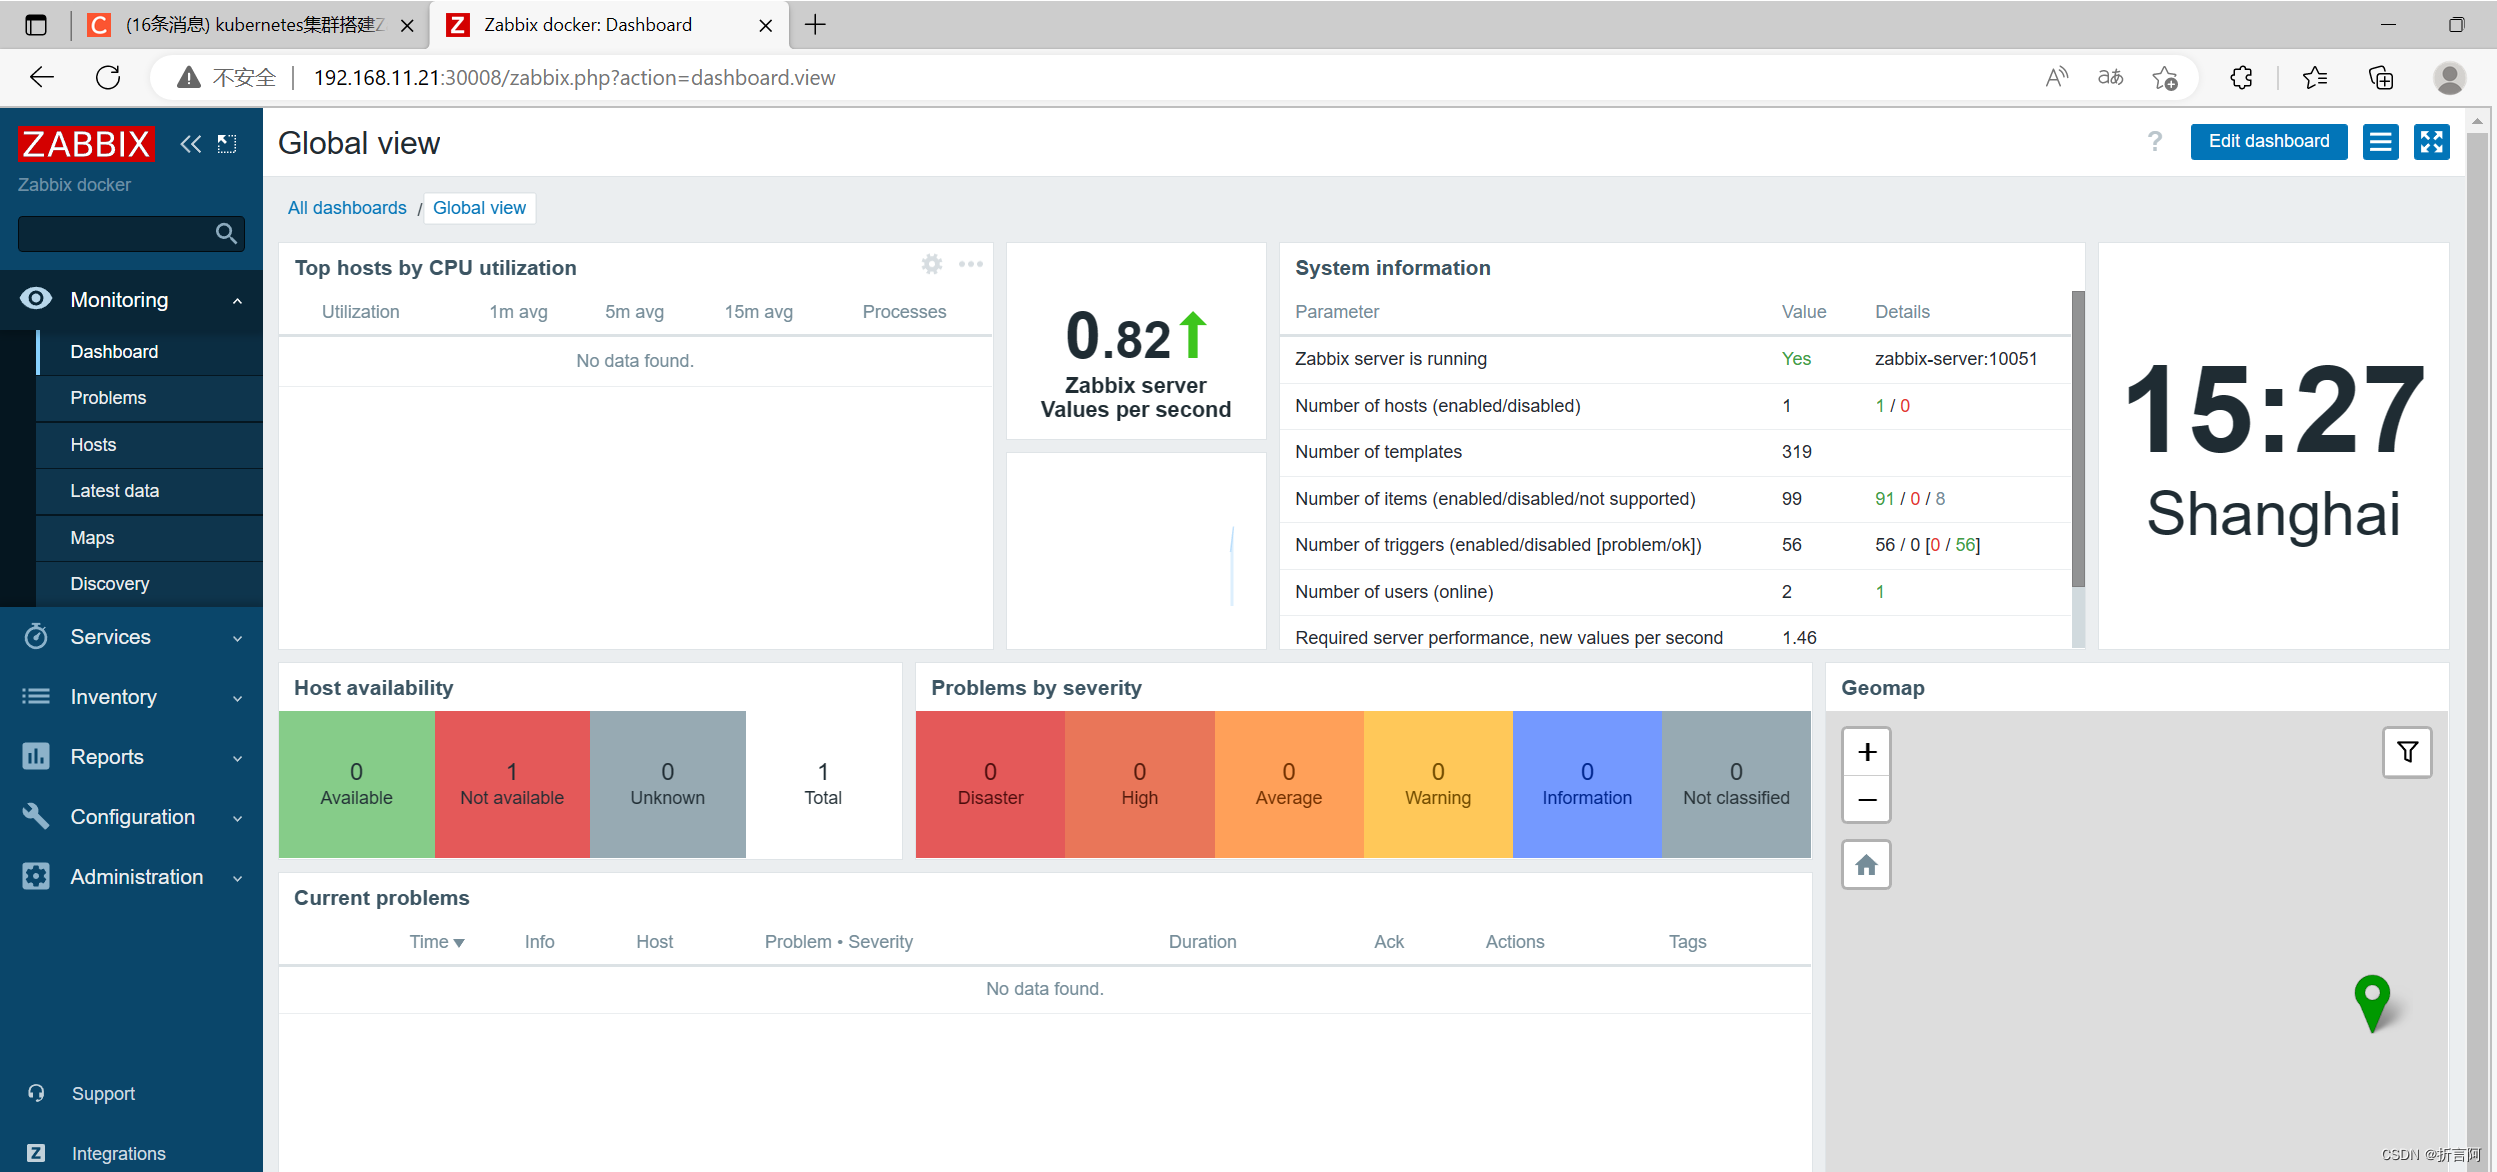Click the Configuration wrench icon
This screenshot has width=2497, height=1172.
(36, 817)
